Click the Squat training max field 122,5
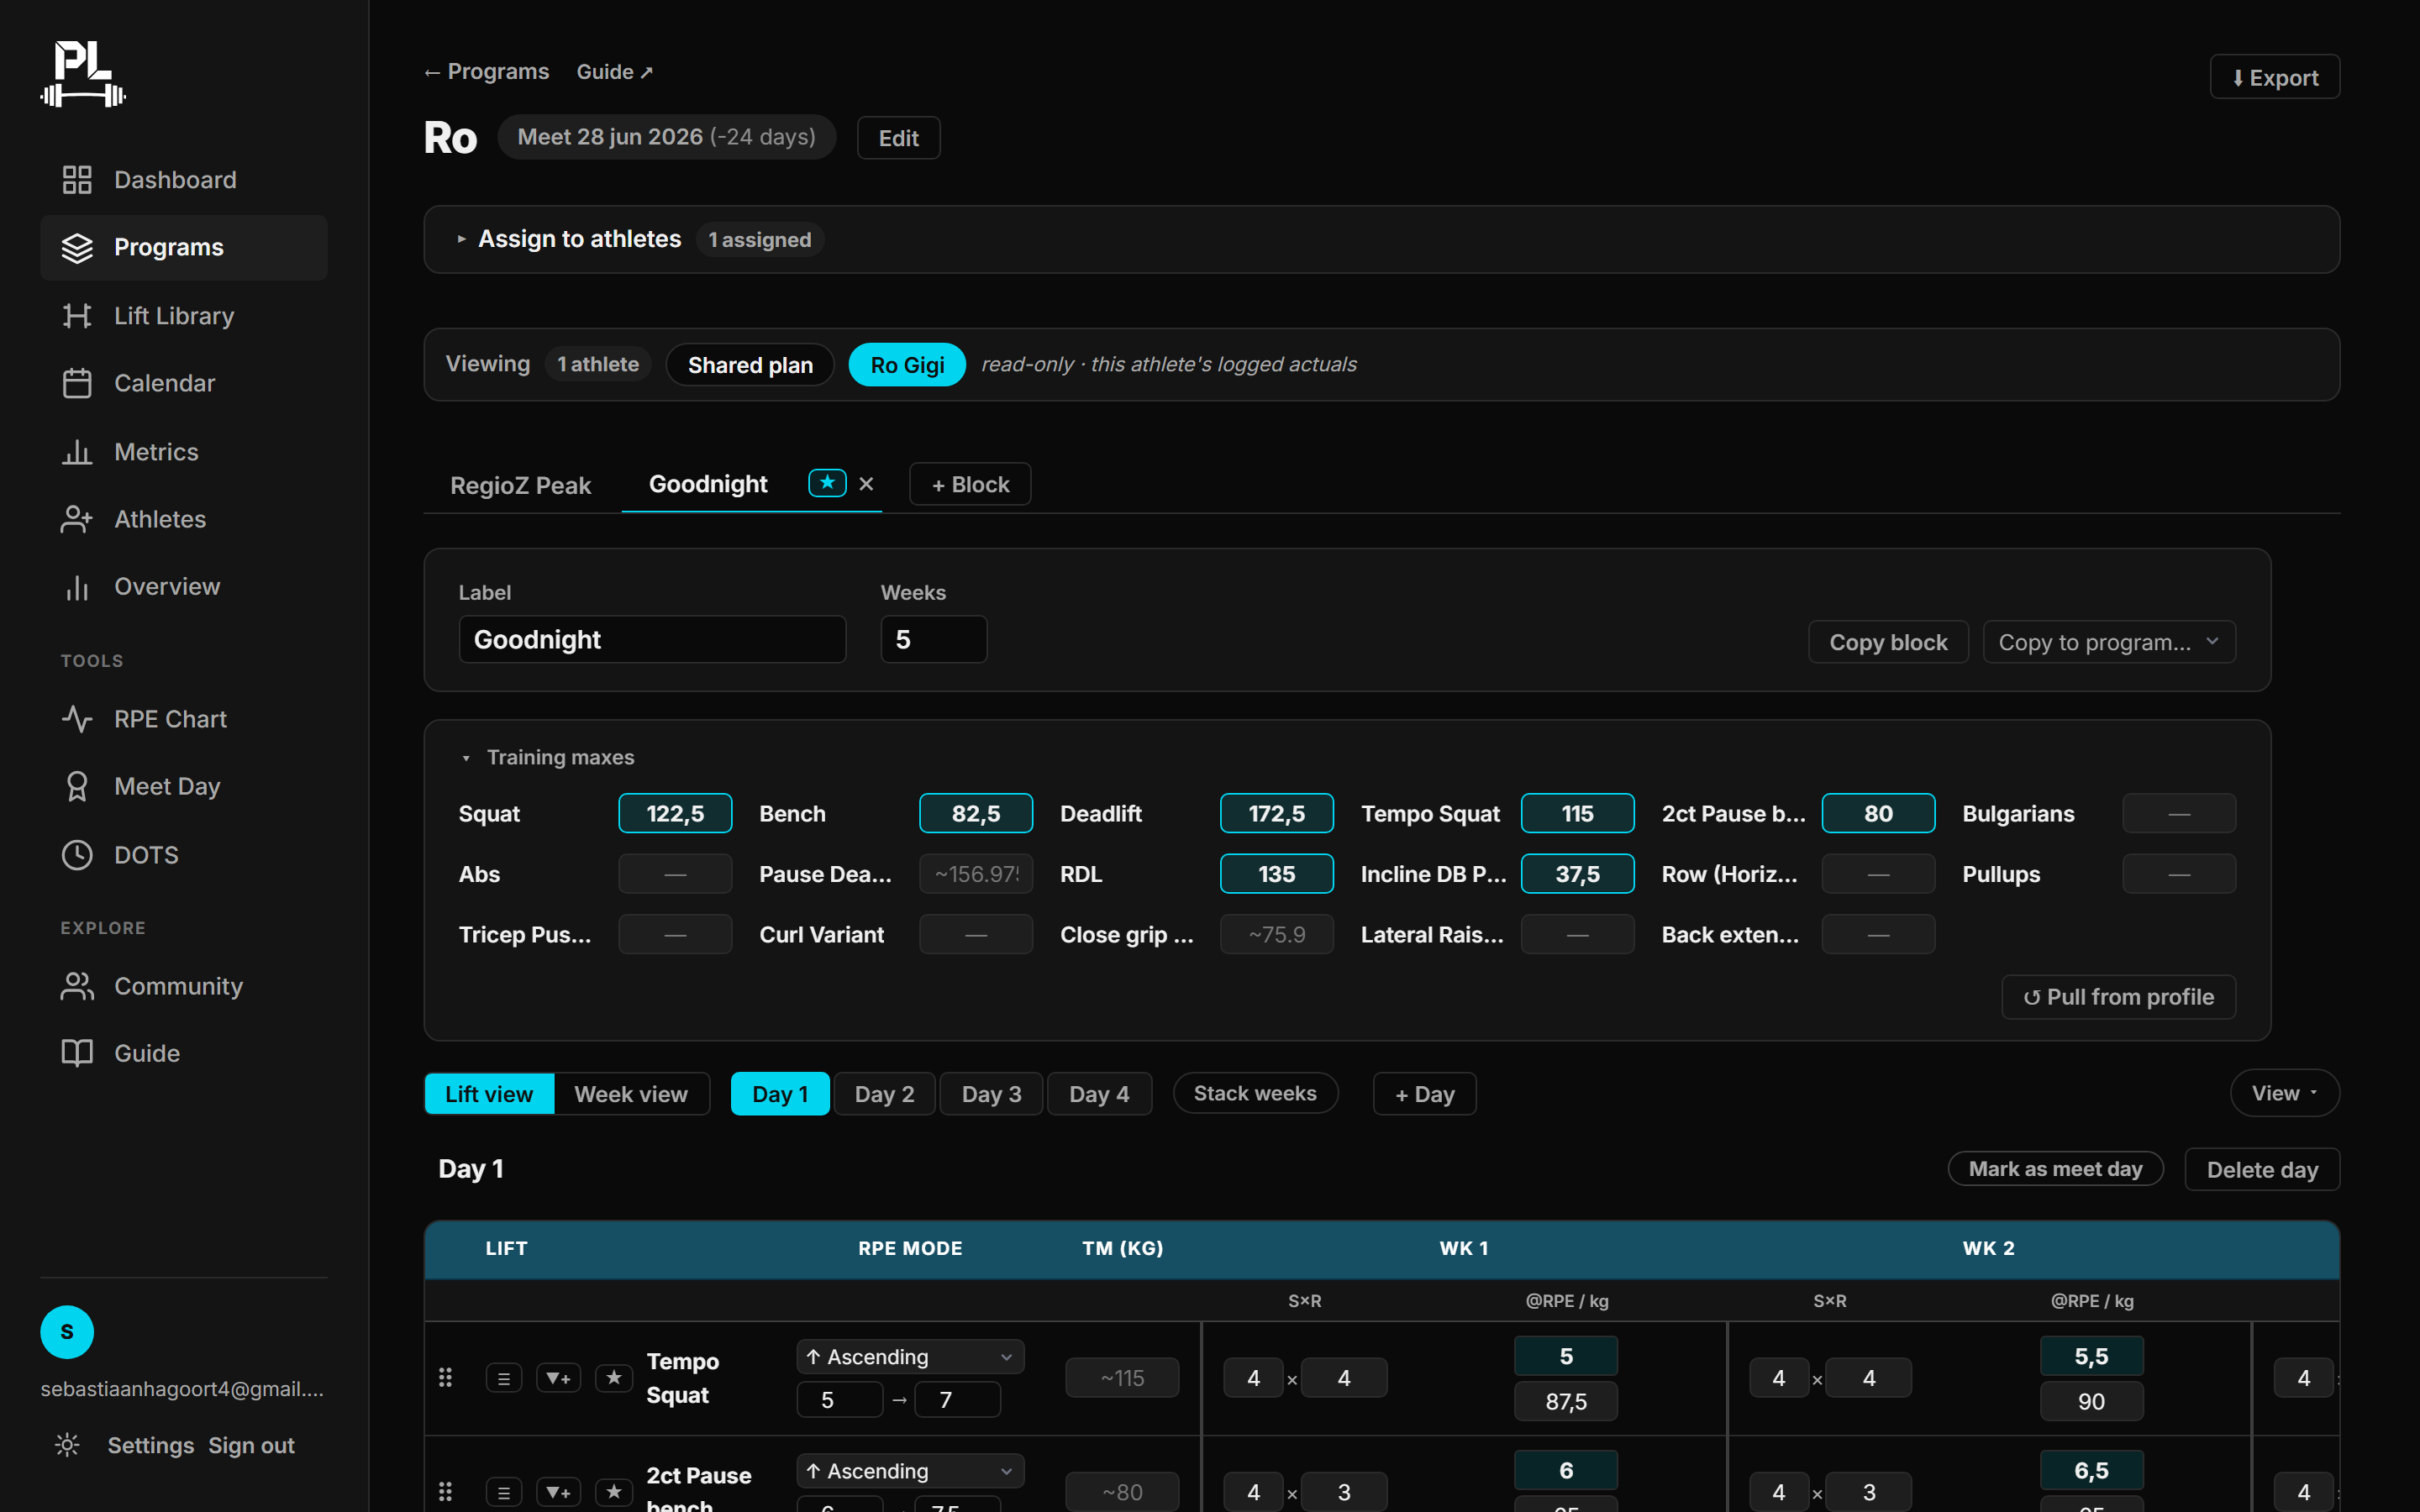 [x=675, y=813]
